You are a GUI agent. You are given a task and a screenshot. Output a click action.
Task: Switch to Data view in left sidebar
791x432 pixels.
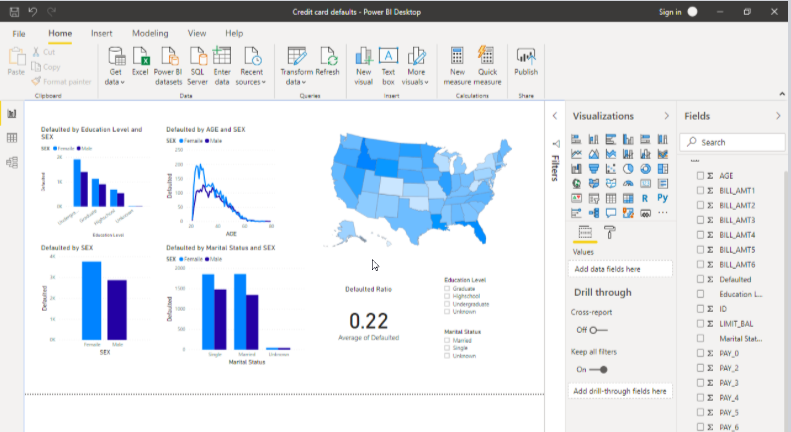12,138
